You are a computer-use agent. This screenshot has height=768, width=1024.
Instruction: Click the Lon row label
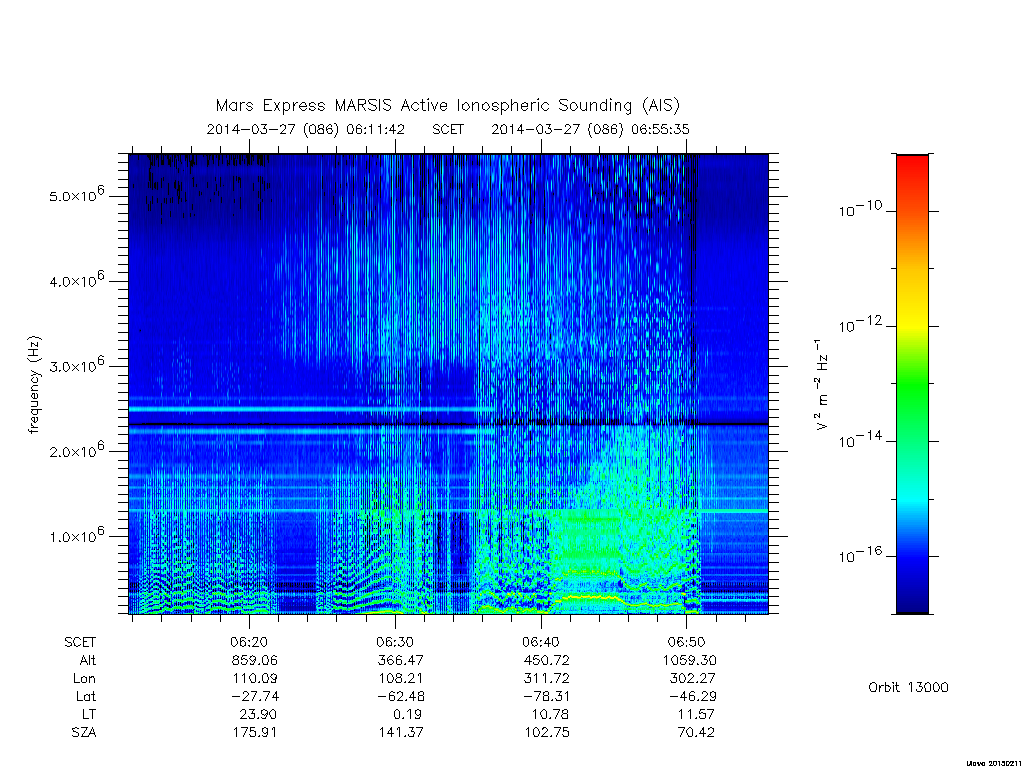click(x=84, y=679)
